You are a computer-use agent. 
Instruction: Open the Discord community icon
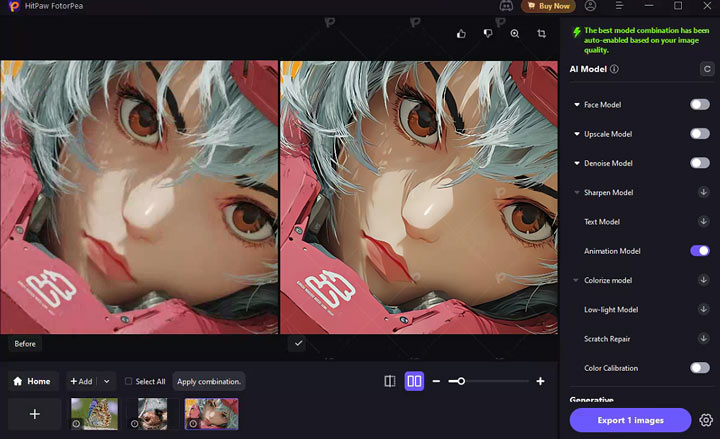click(506, 6)
